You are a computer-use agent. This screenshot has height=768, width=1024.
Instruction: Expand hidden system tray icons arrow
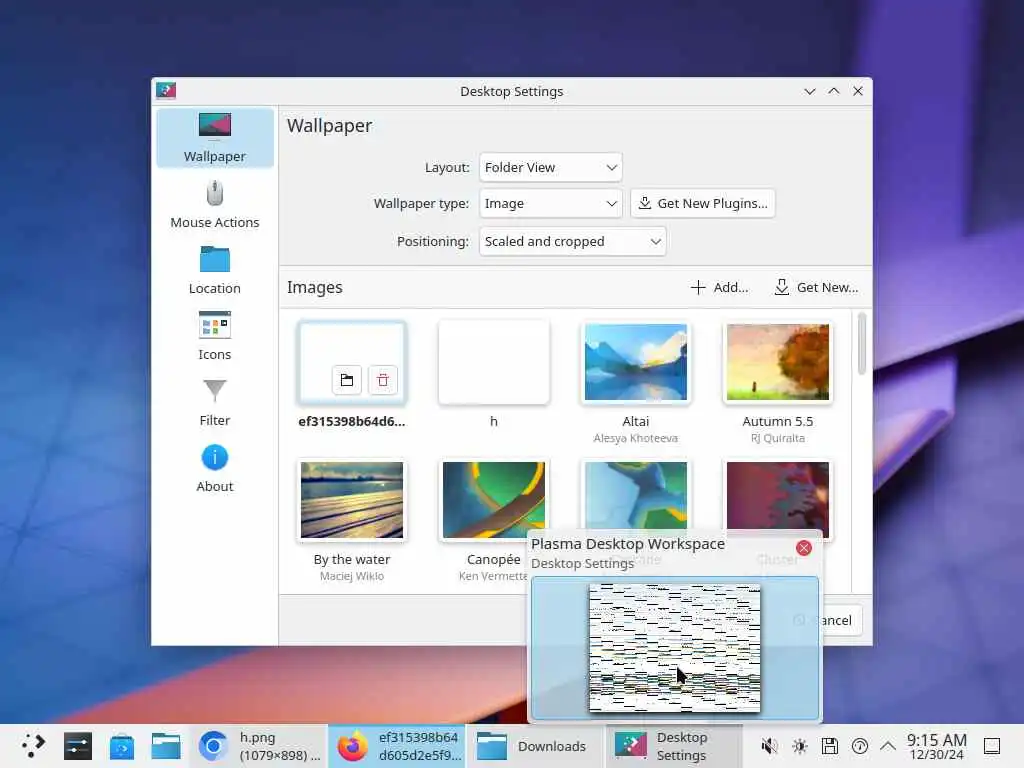pyautogui.click(x=888, y=746)
